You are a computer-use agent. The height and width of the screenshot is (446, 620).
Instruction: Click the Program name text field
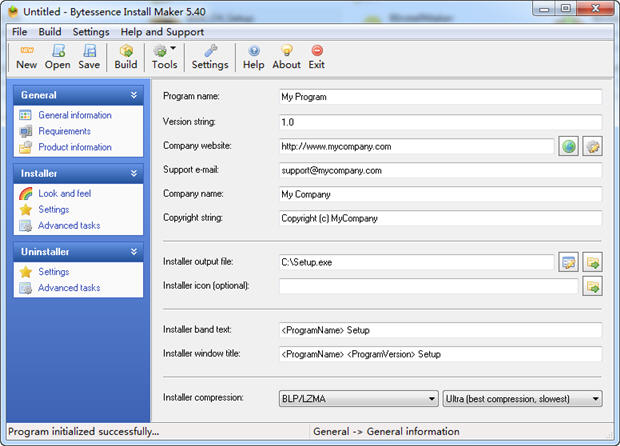coord(440,97)
